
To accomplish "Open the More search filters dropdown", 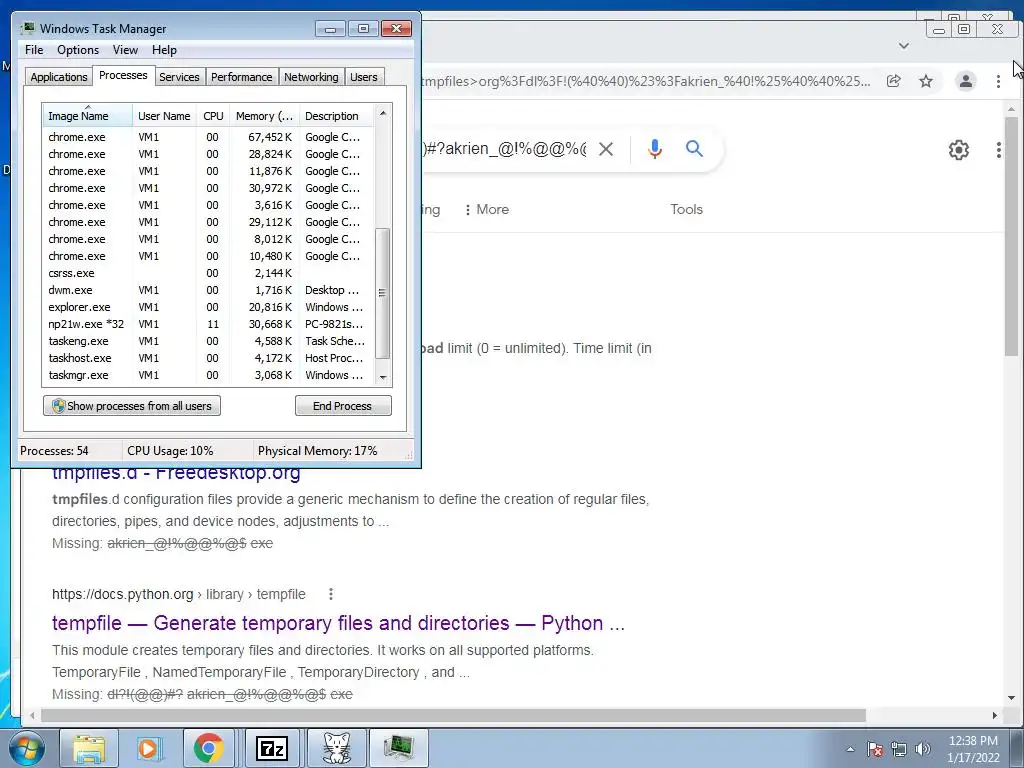I will click(487, 210).
